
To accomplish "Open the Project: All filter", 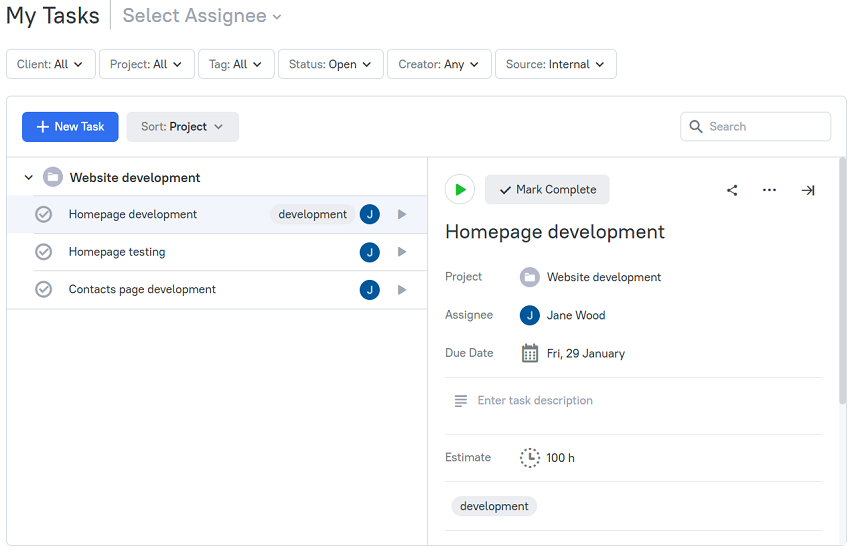I will (x=147, y=64).
